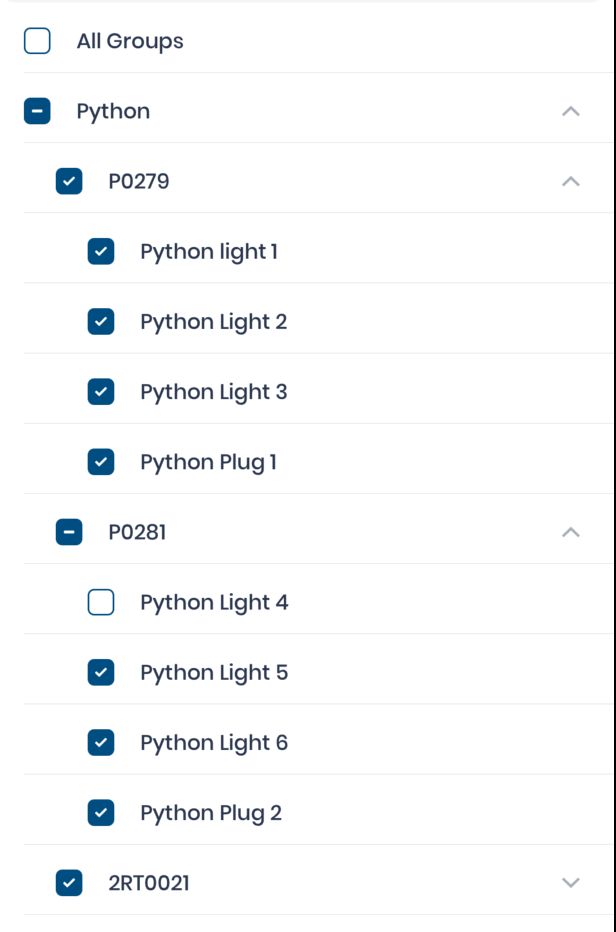Image resolution: width=616 pixels, height=932 pixels.
Task: Deselect Python Light 6 checkbox
Action: pos(101,742)
